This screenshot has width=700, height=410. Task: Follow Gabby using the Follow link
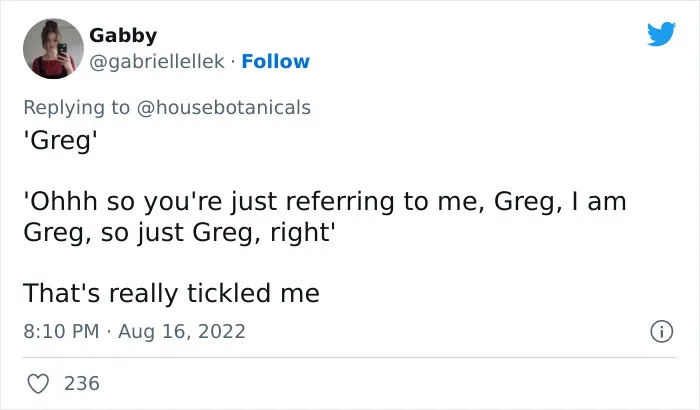(x=275, y=62)
